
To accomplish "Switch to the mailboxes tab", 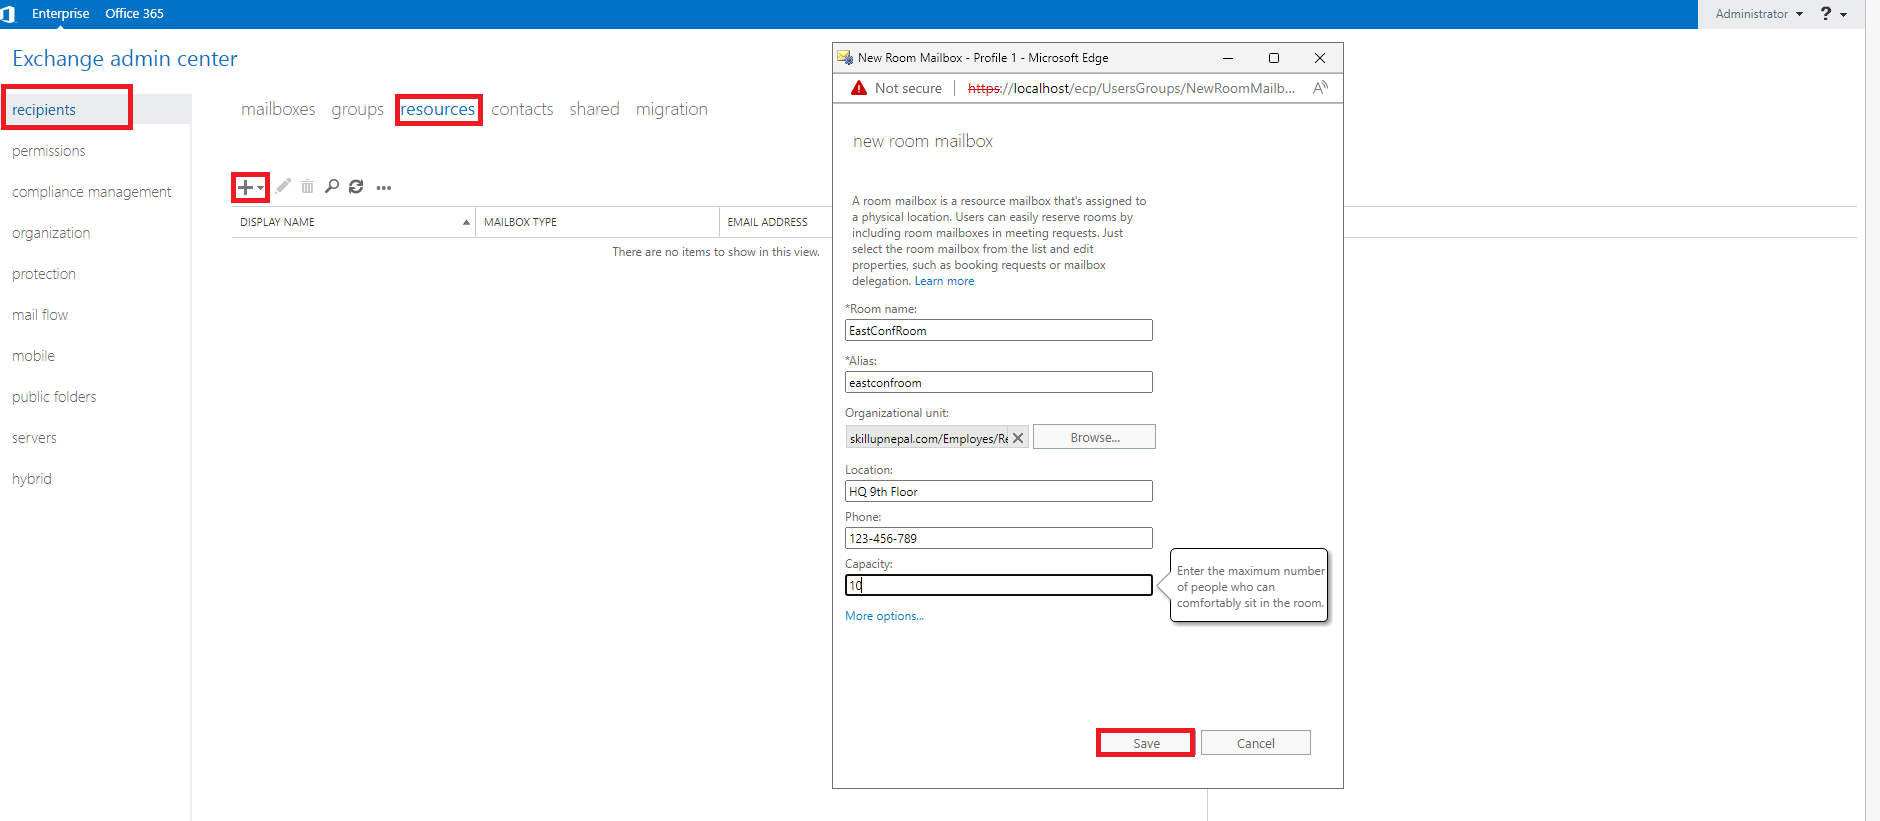I will (x=278, y=109).
